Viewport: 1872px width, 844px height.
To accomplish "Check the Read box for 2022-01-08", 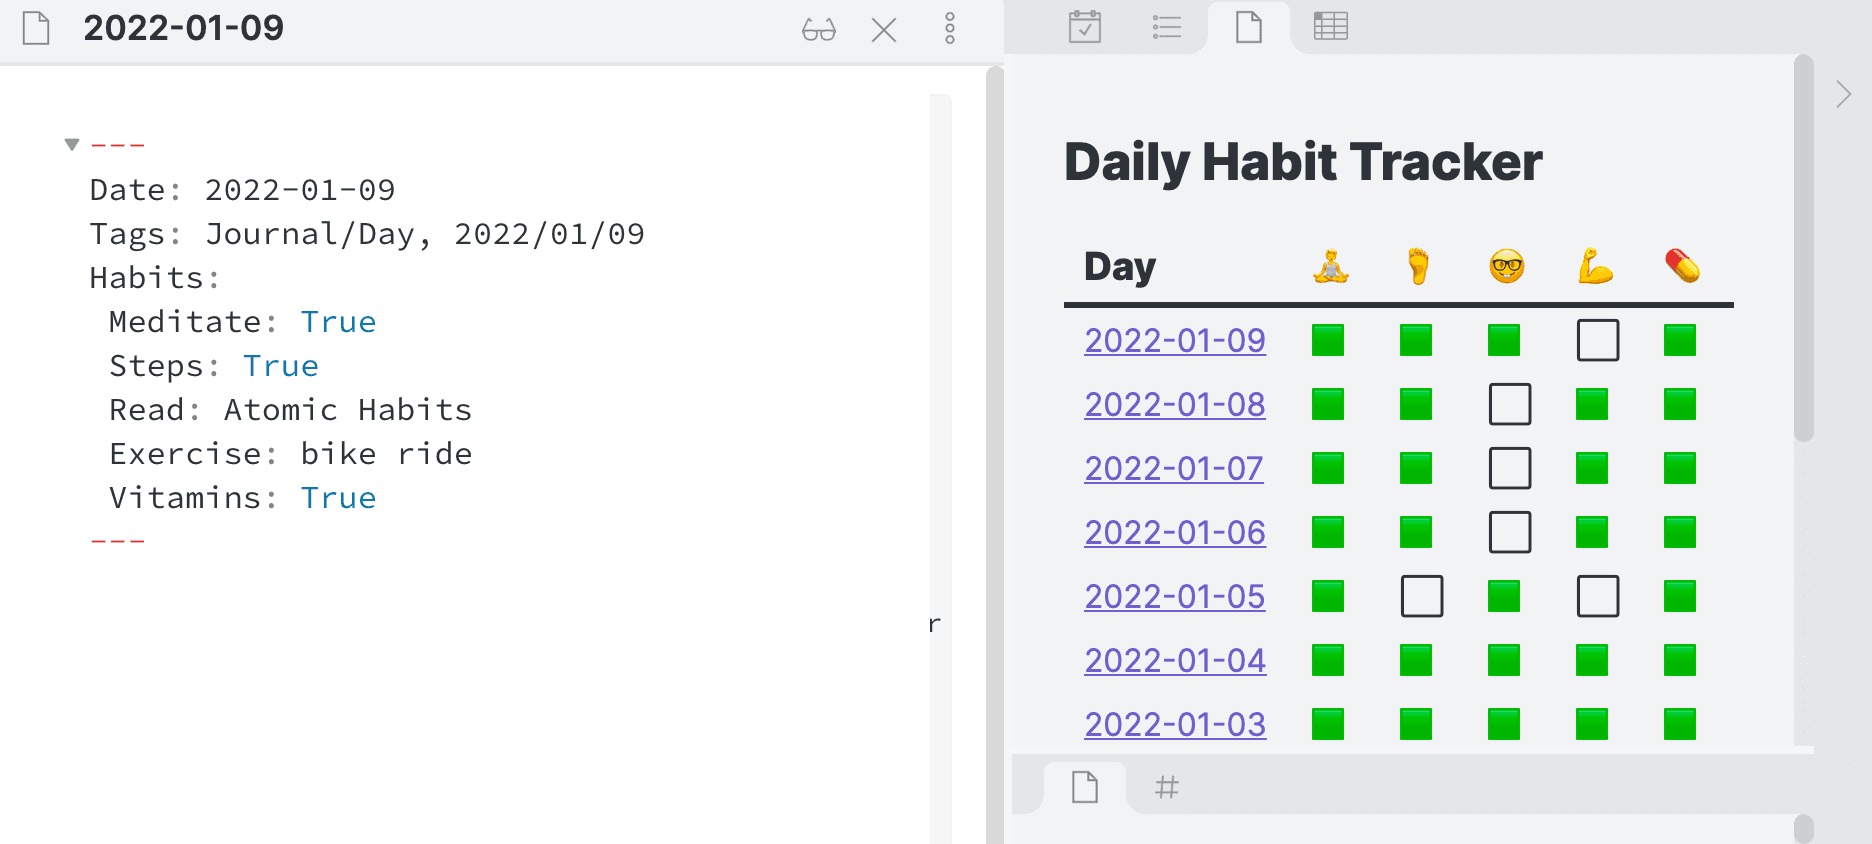I will point(1510,404).
